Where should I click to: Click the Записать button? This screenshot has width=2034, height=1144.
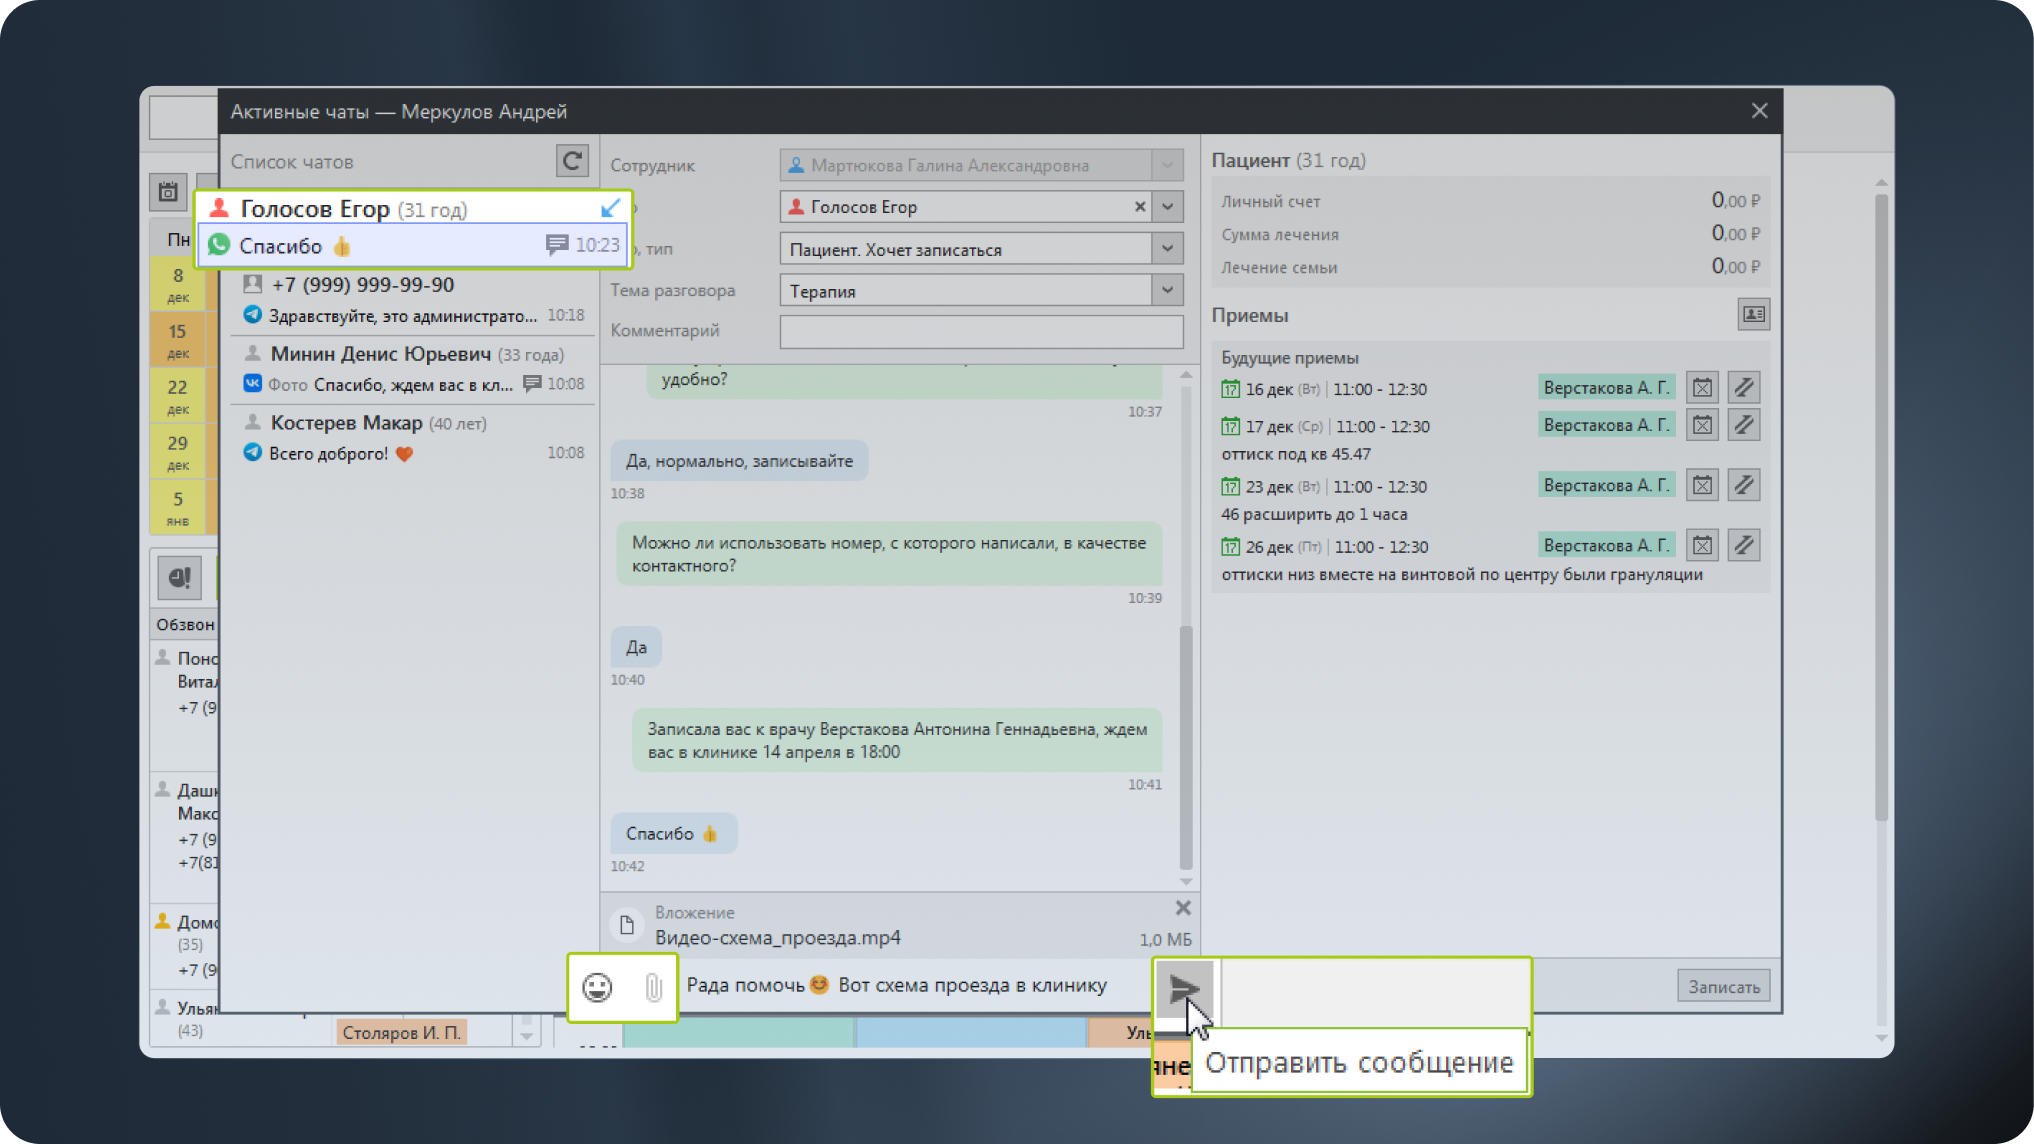(x=1723, y=987)
